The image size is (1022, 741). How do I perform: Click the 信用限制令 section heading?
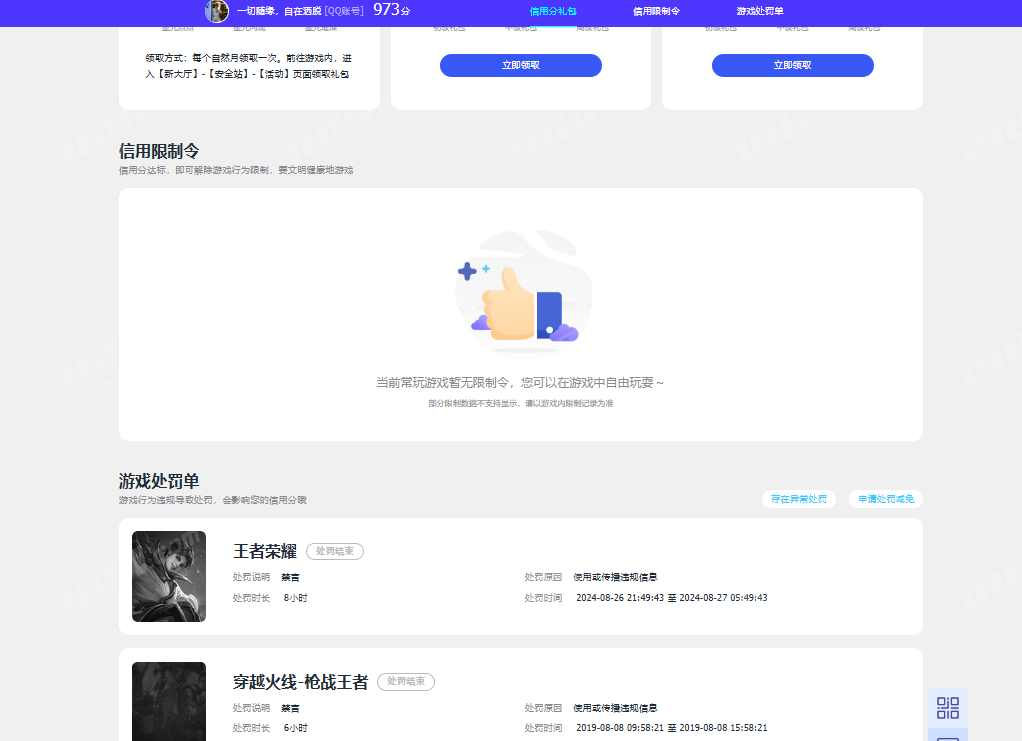pos(159,151)
